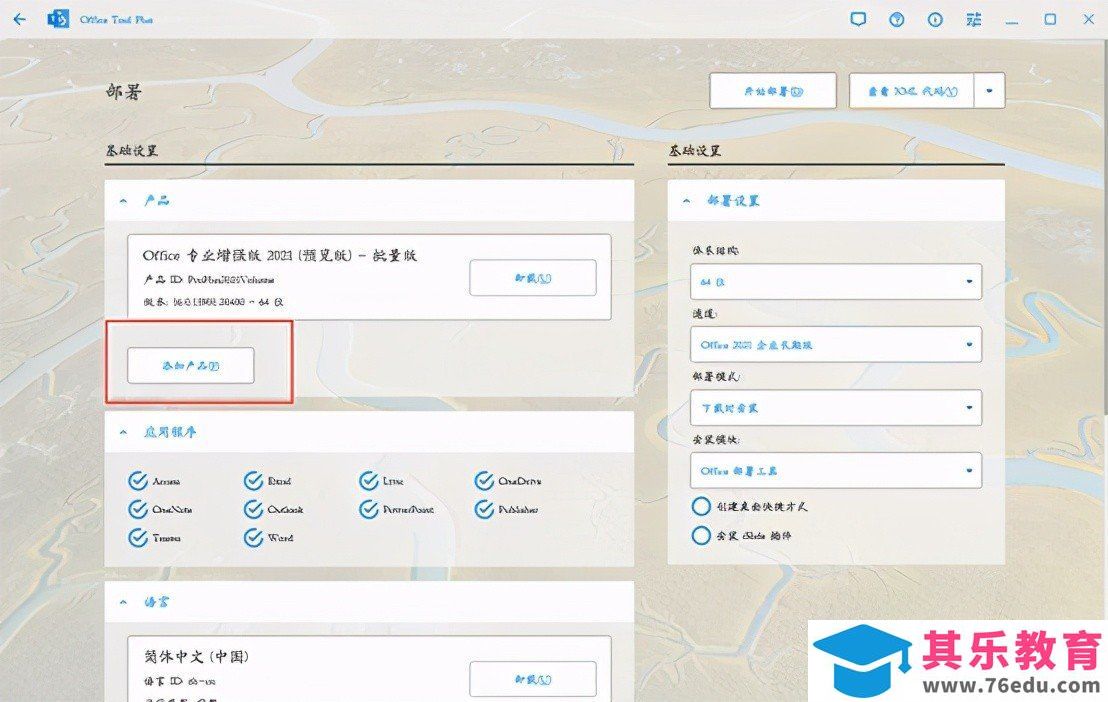The height and width of the screenshot is (702, 1108).
Task: Toggle the Publisher application checkbox
Action: click(484, 509)
